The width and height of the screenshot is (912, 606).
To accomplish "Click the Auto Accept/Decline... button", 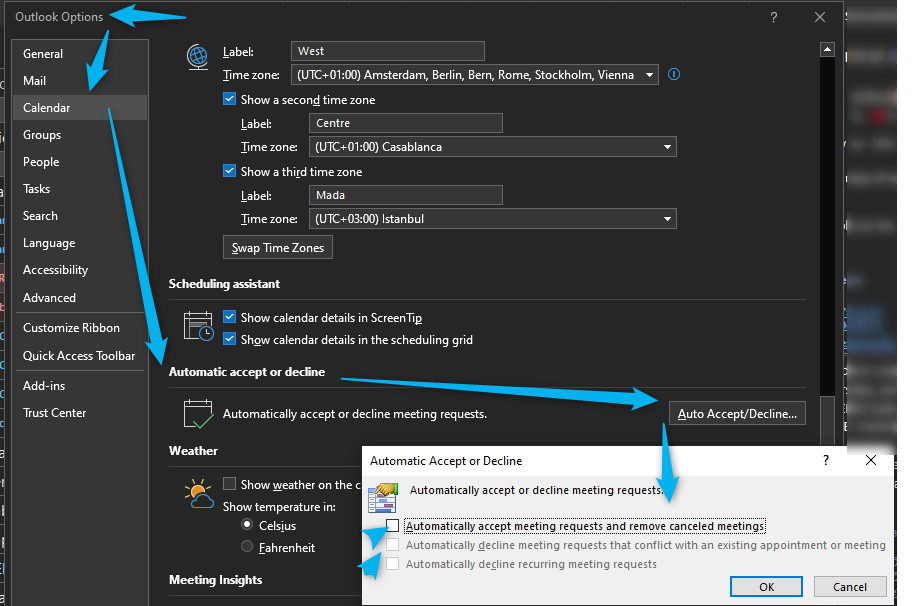I will (x=737, y=413).
